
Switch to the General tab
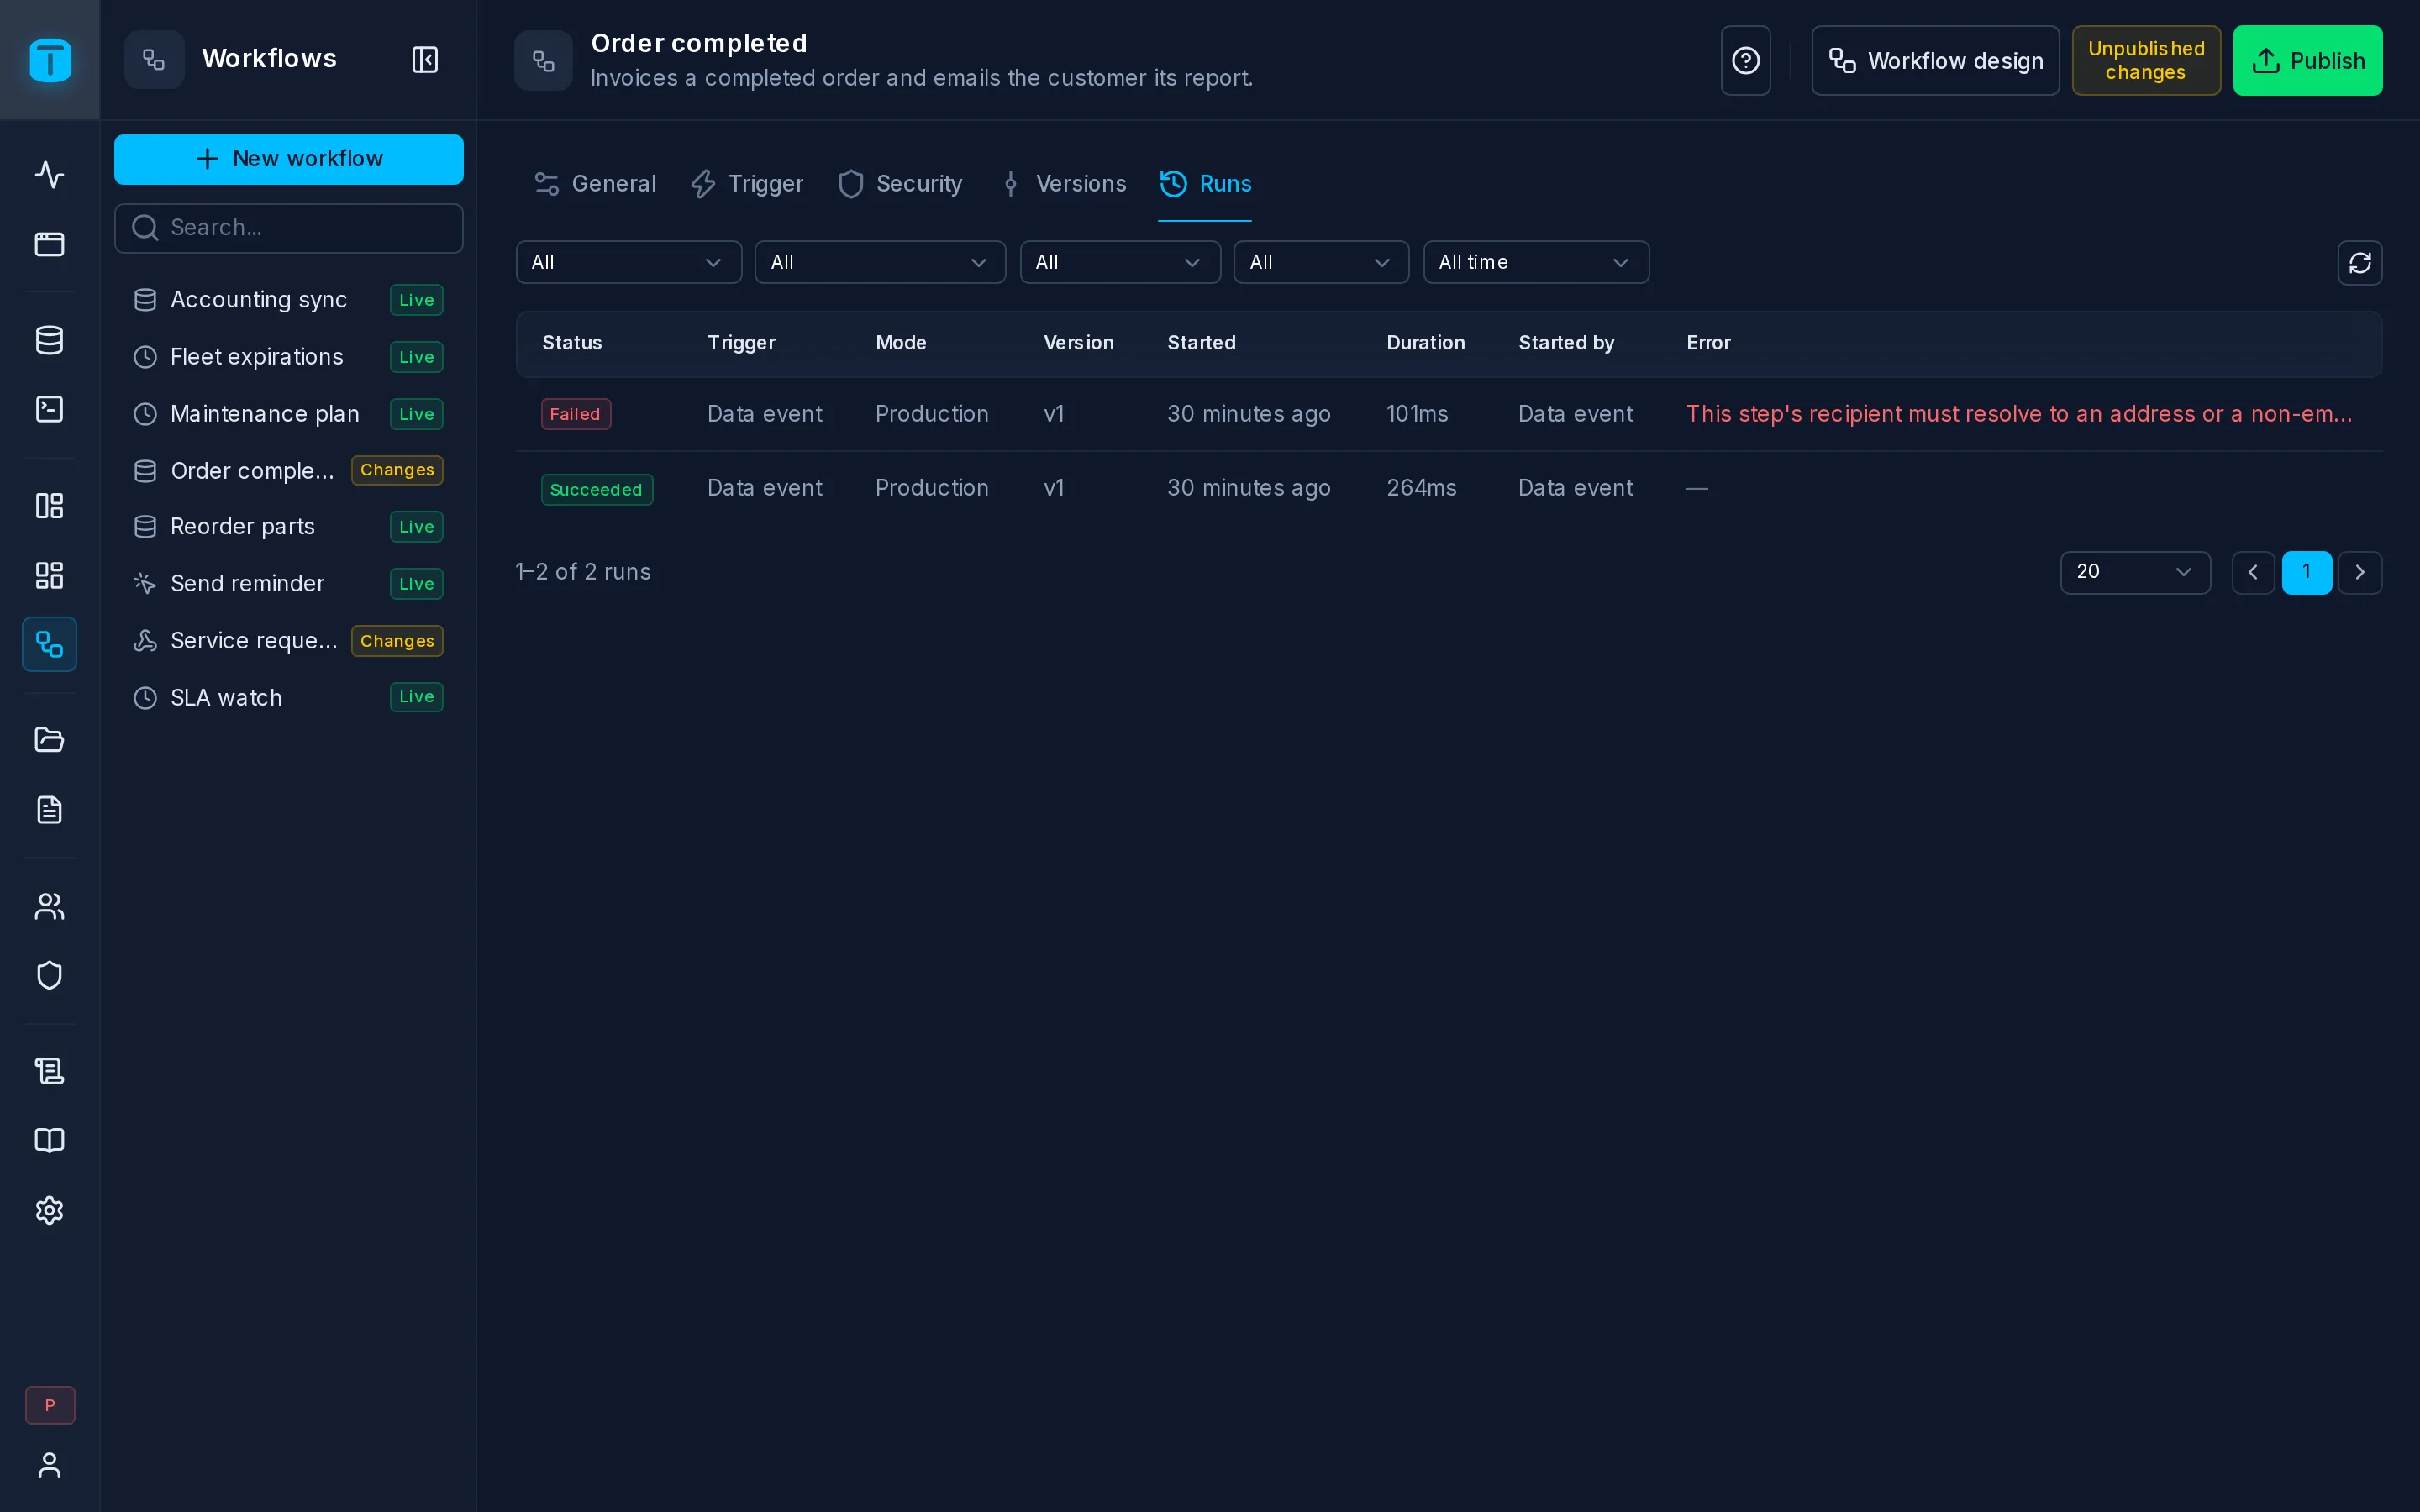[x=596, y=184]
